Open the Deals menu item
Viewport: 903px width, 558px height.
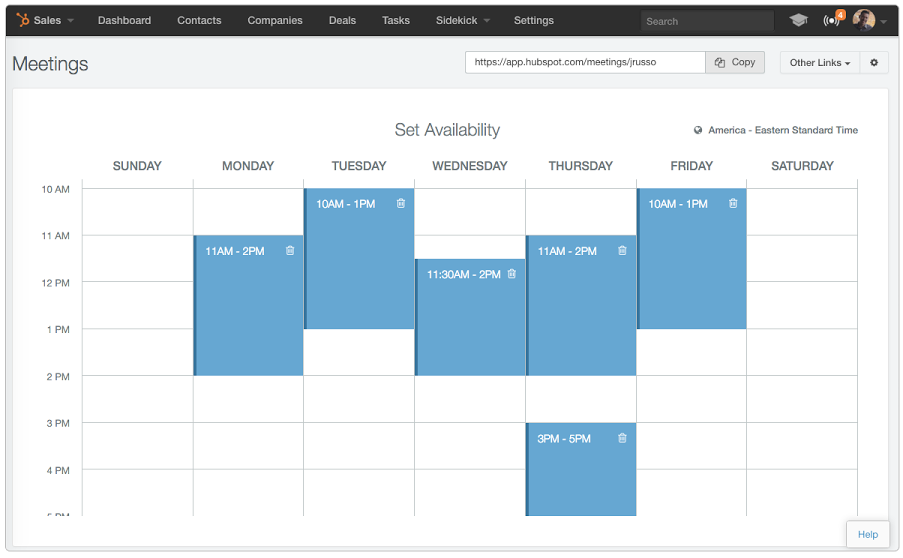tap(342, 20)
